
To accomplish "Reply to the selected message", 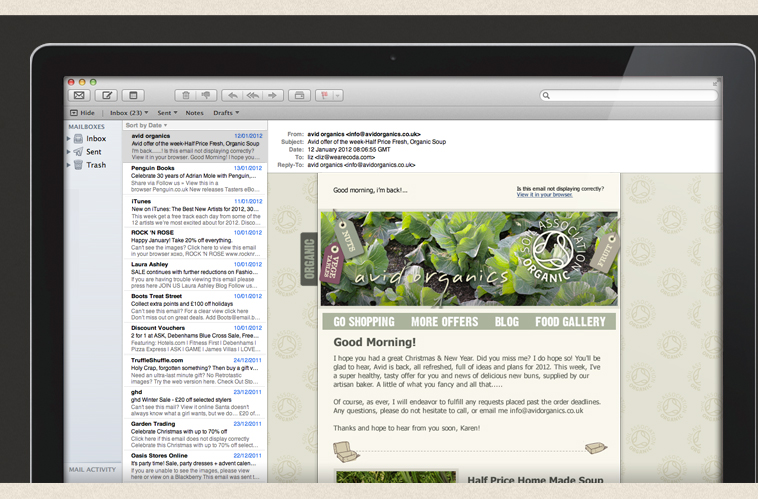I will click(233, 95).
